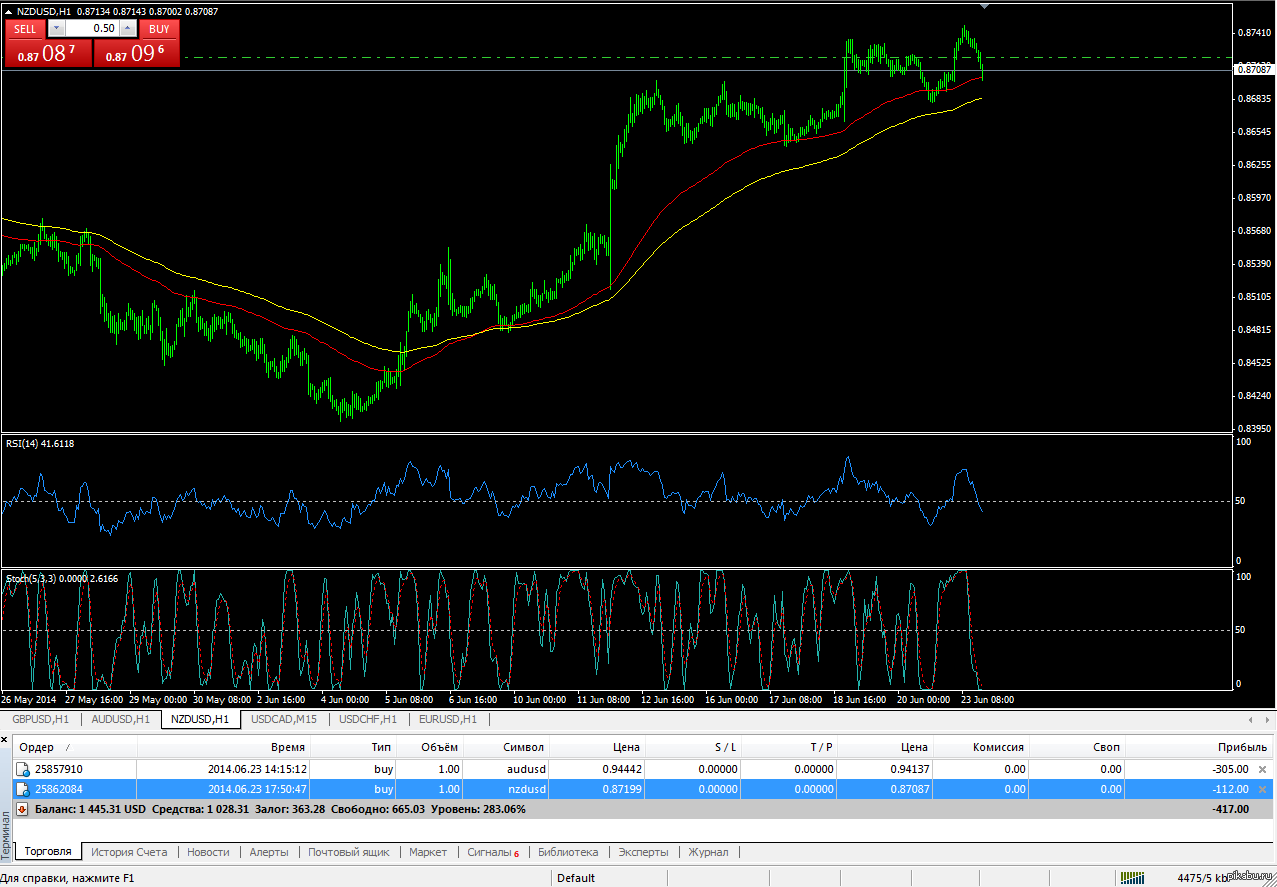Decrease trade volume with the down arrow
This screenshot has width=1277, height=887.
pos(55,29)
